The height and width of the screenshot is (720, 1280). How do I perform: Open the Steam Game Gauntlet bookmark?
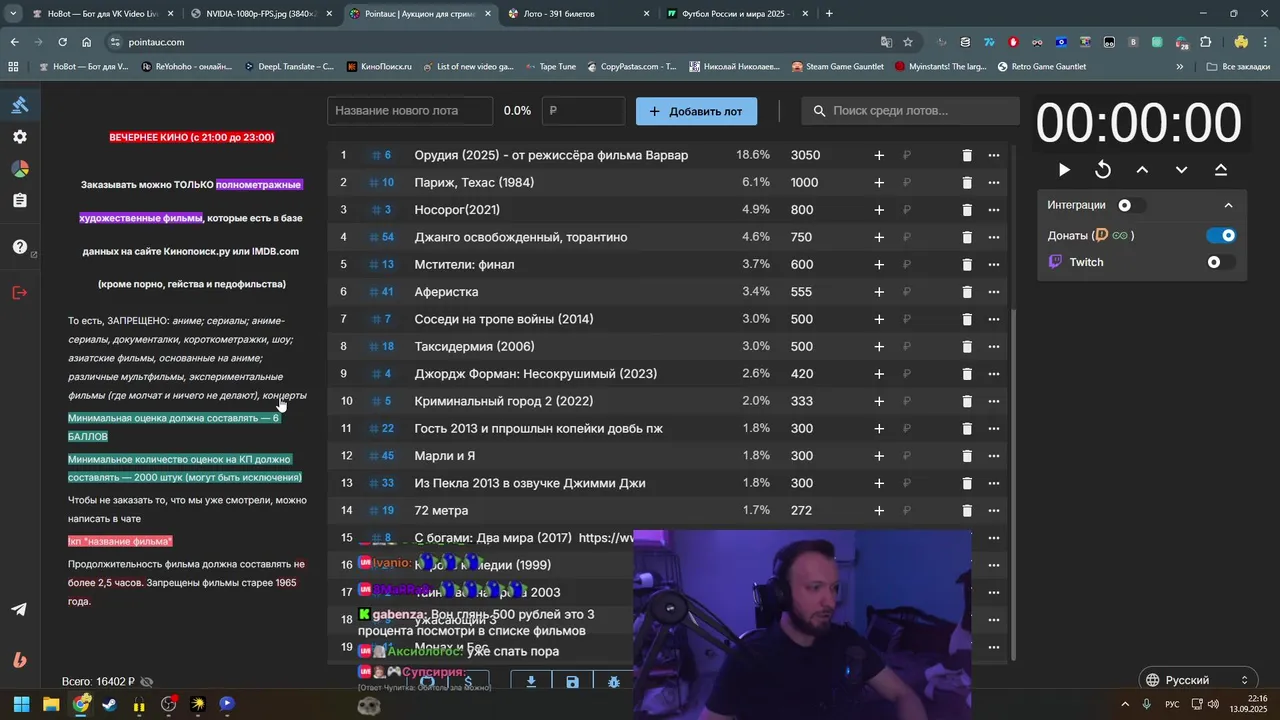(x=838, y=67)
